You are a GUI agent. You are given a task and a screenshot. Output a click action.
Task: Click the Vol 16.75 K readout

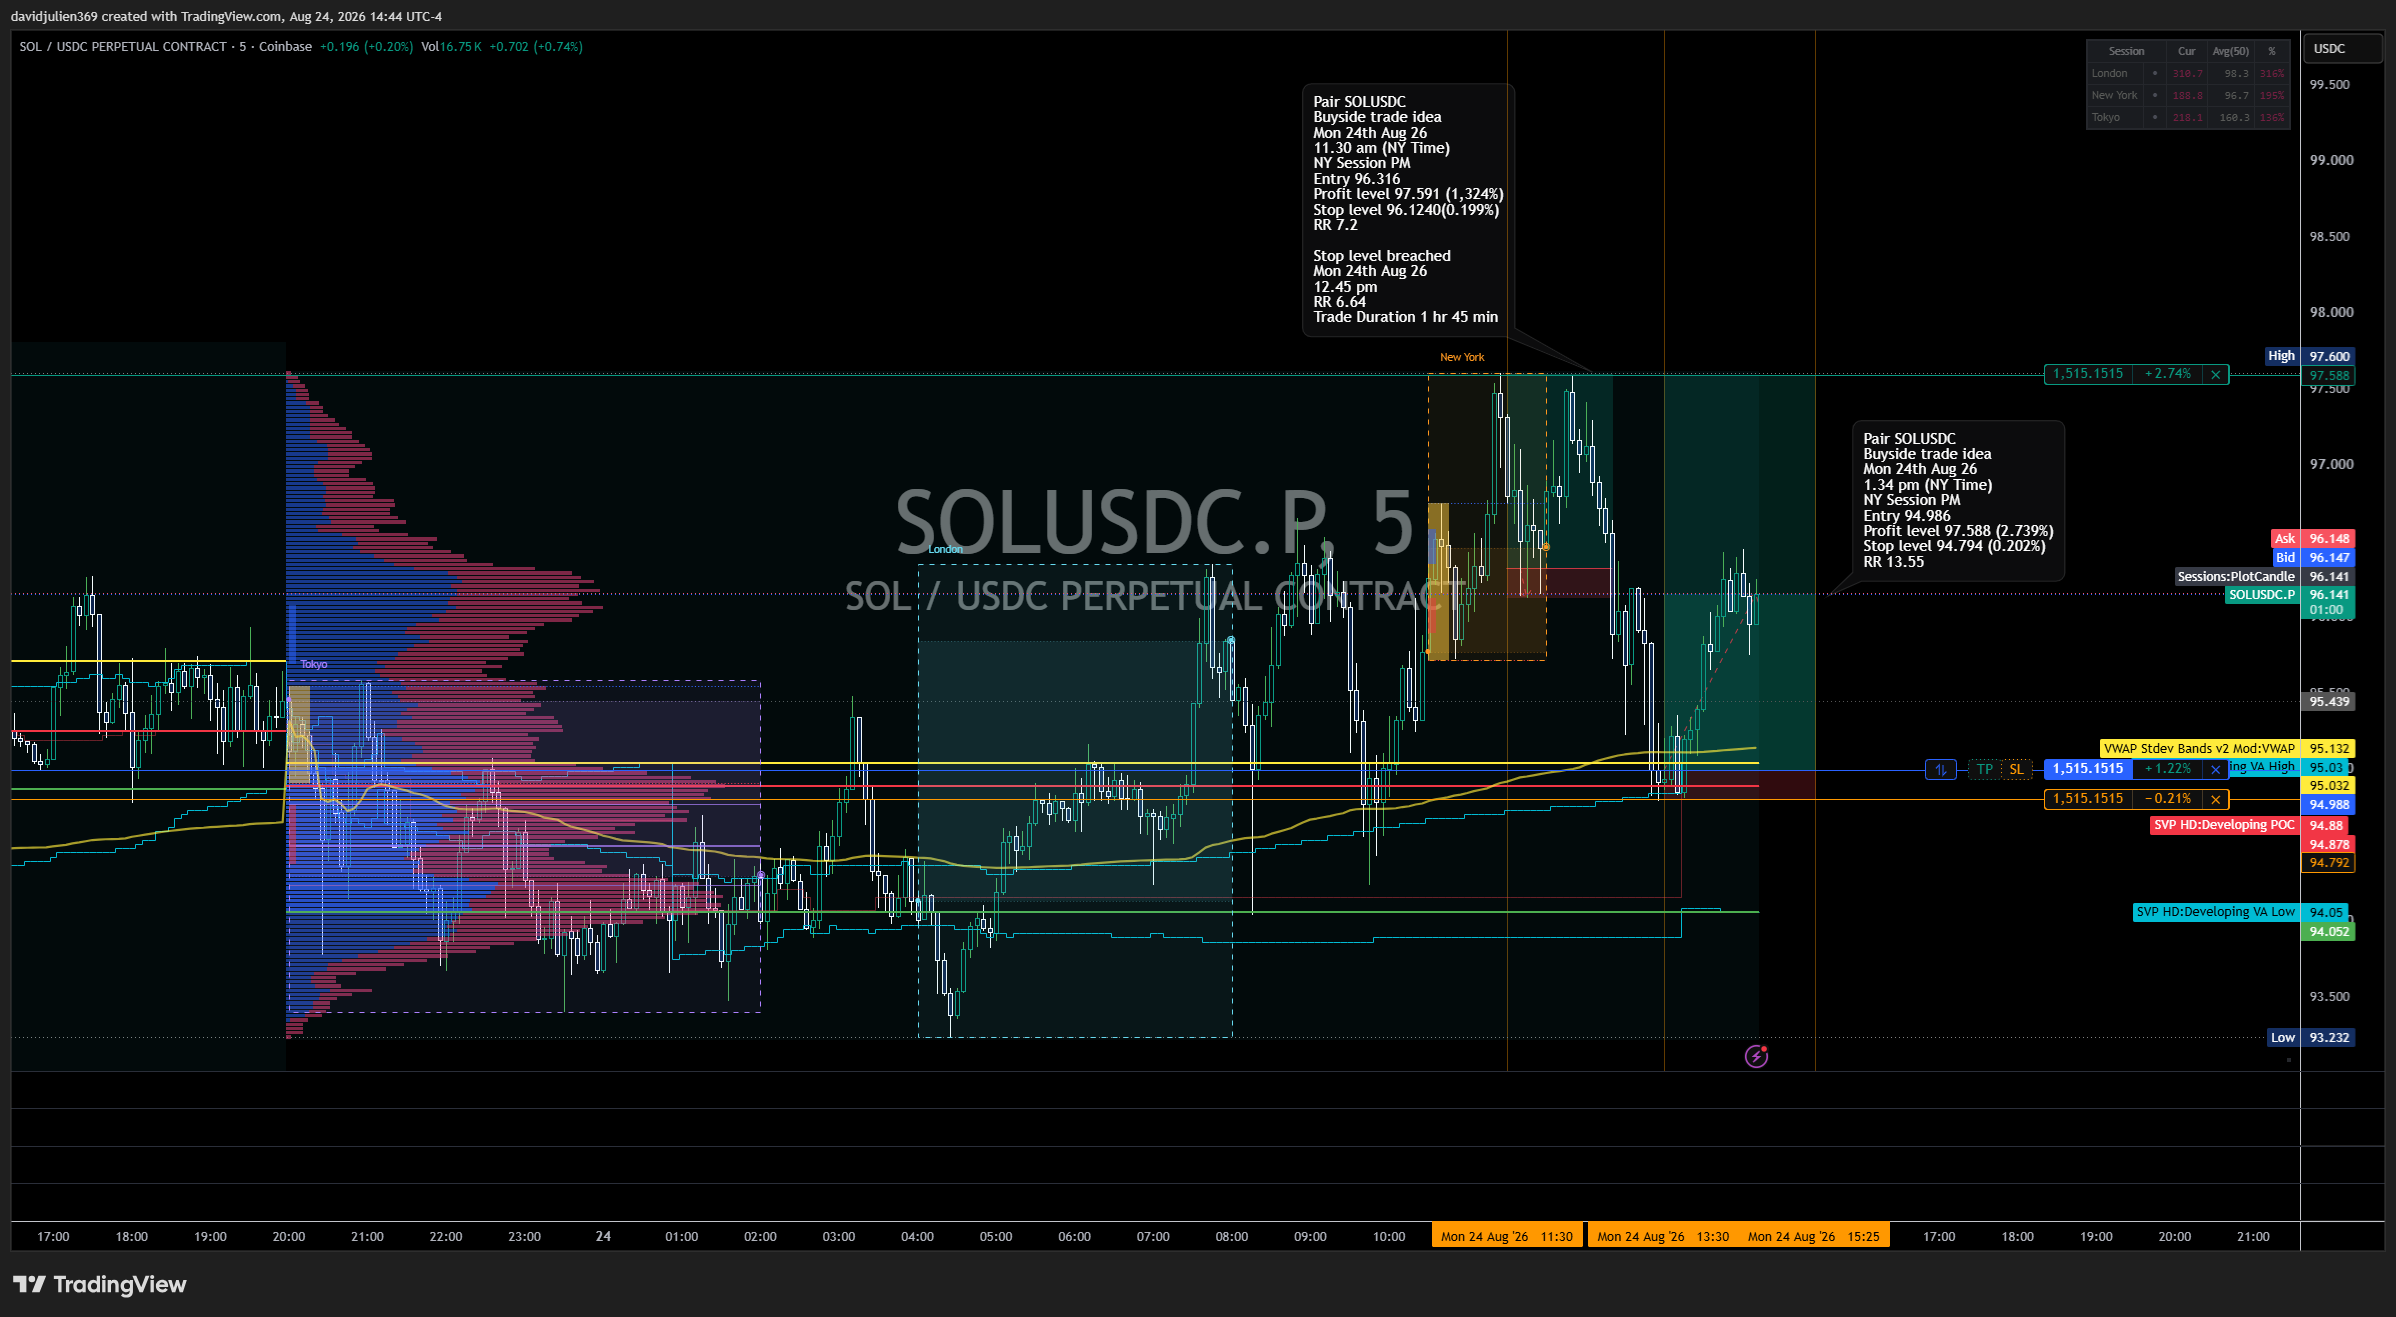451,47
